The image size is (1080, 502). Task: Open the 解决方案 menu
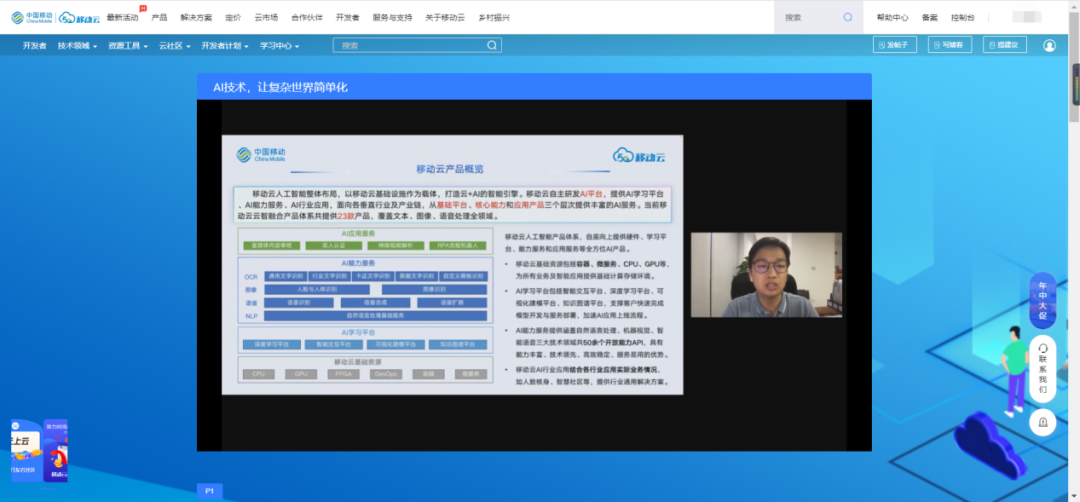[196, 17]
